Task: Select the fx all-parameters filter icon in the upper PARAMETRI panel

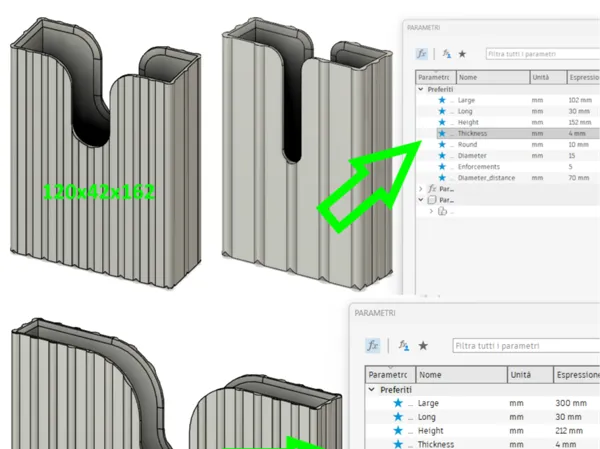Action: 421,54
